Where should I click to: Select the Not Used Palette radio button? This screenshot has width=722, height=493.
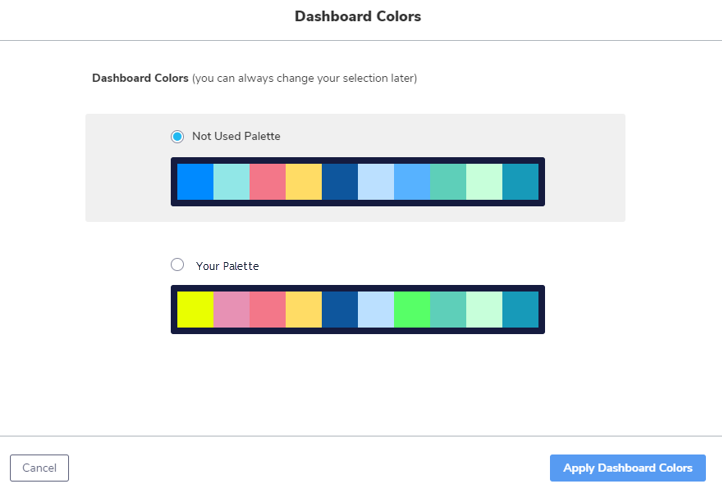coord(178,137)
